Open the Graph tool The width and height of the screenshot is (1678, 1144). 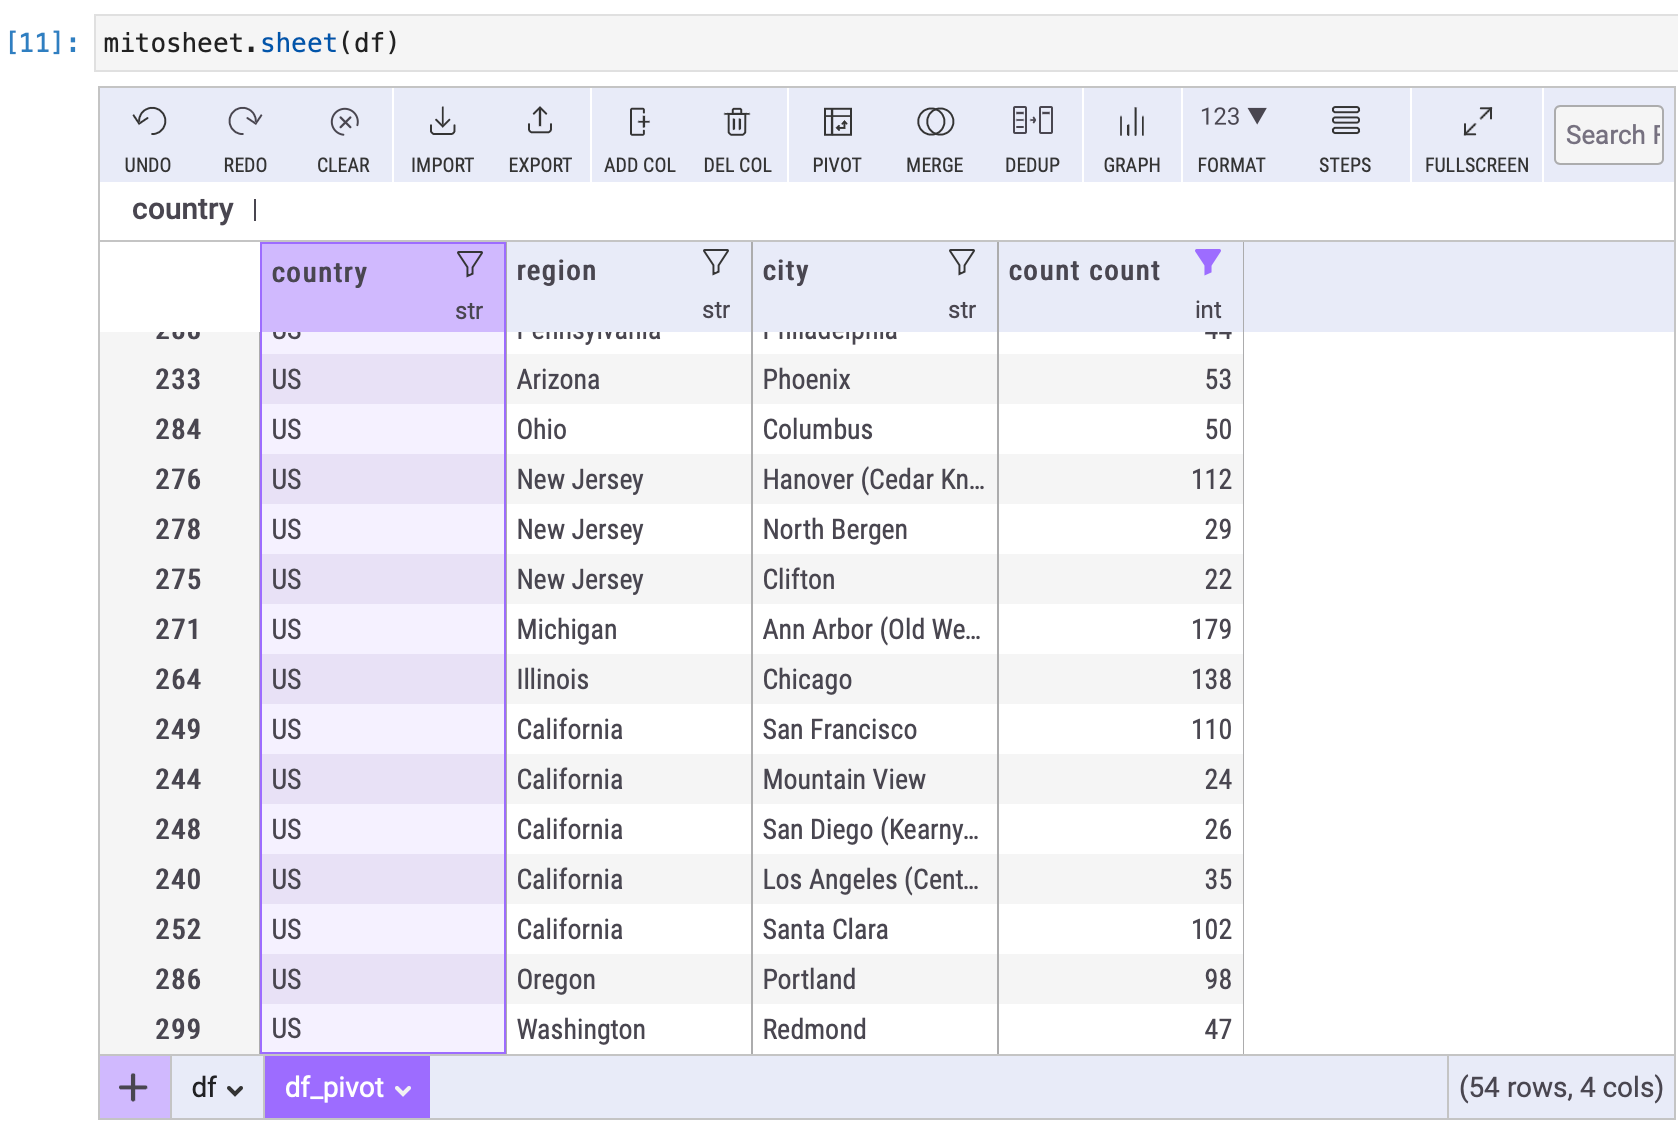tap(1132, 123)
